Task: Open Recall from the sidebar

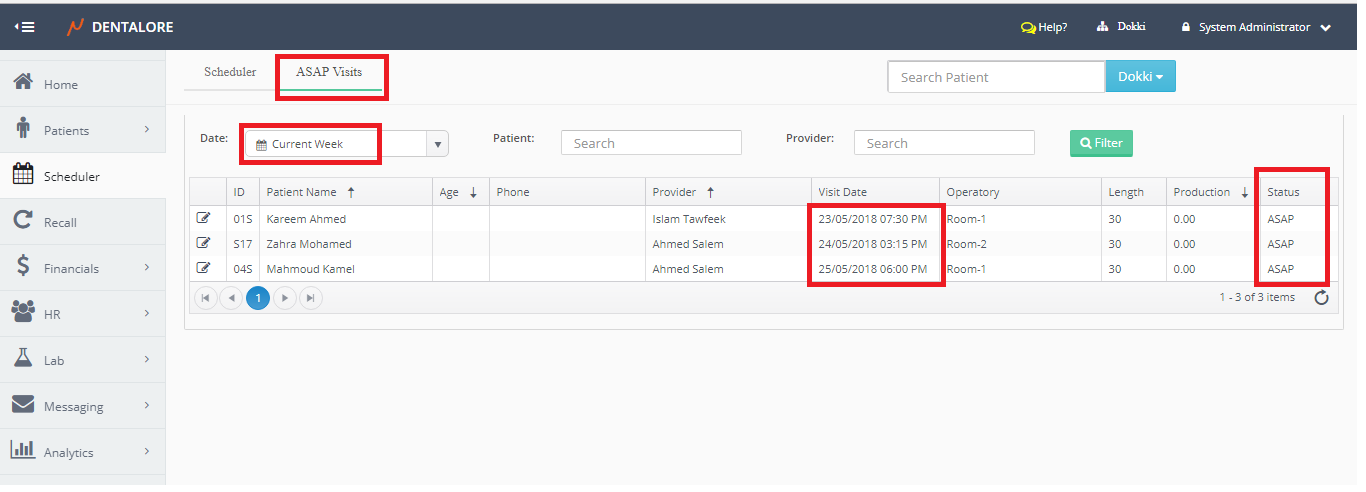Action: 60,222
